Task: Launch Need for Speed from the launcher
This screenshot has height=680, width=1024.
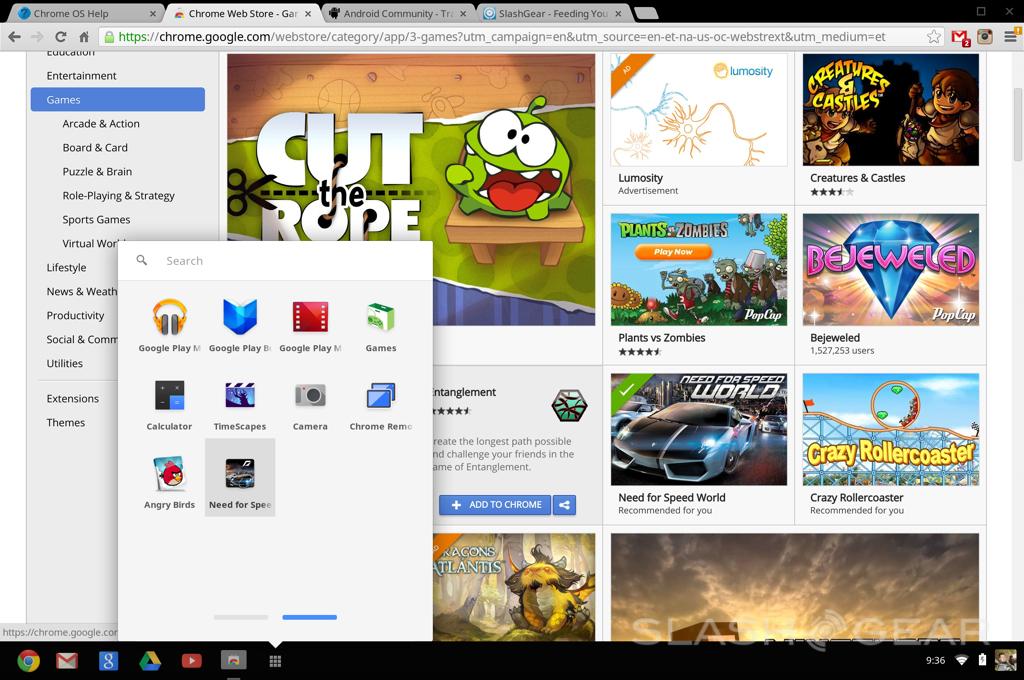Action: (x=240, y=478)
